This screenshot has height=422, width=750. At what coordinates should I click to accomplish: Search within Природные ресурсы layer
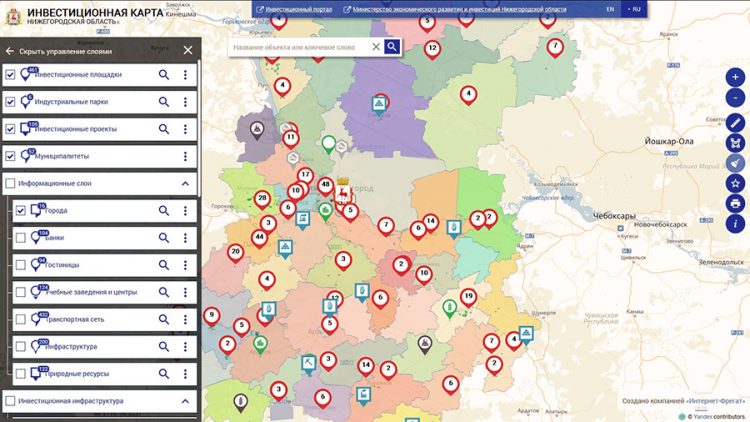pyautogui.click(x=164, y=374)
